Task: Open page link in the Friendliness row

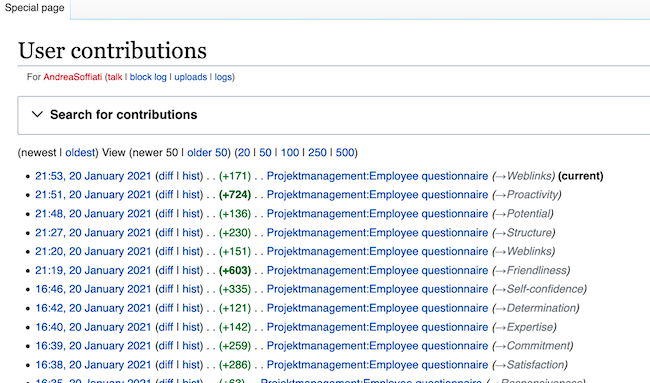Action: (x=377, y=271)
